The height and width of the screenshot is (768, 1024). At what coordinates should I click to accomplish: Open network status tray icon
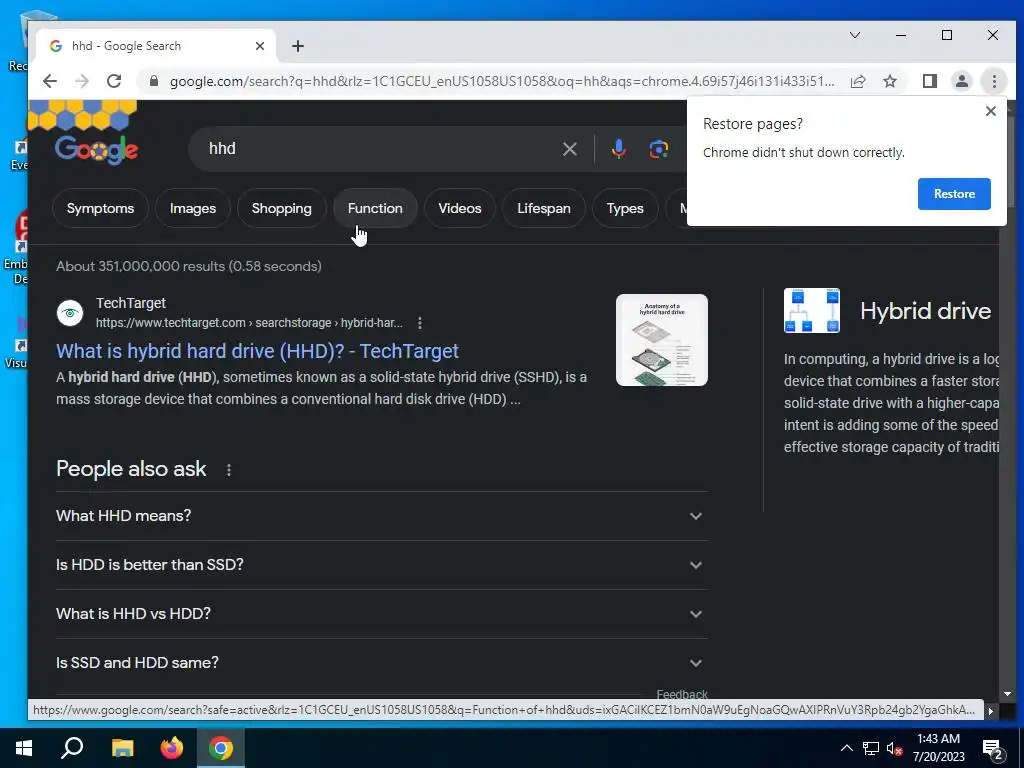[x=871, y=748]
